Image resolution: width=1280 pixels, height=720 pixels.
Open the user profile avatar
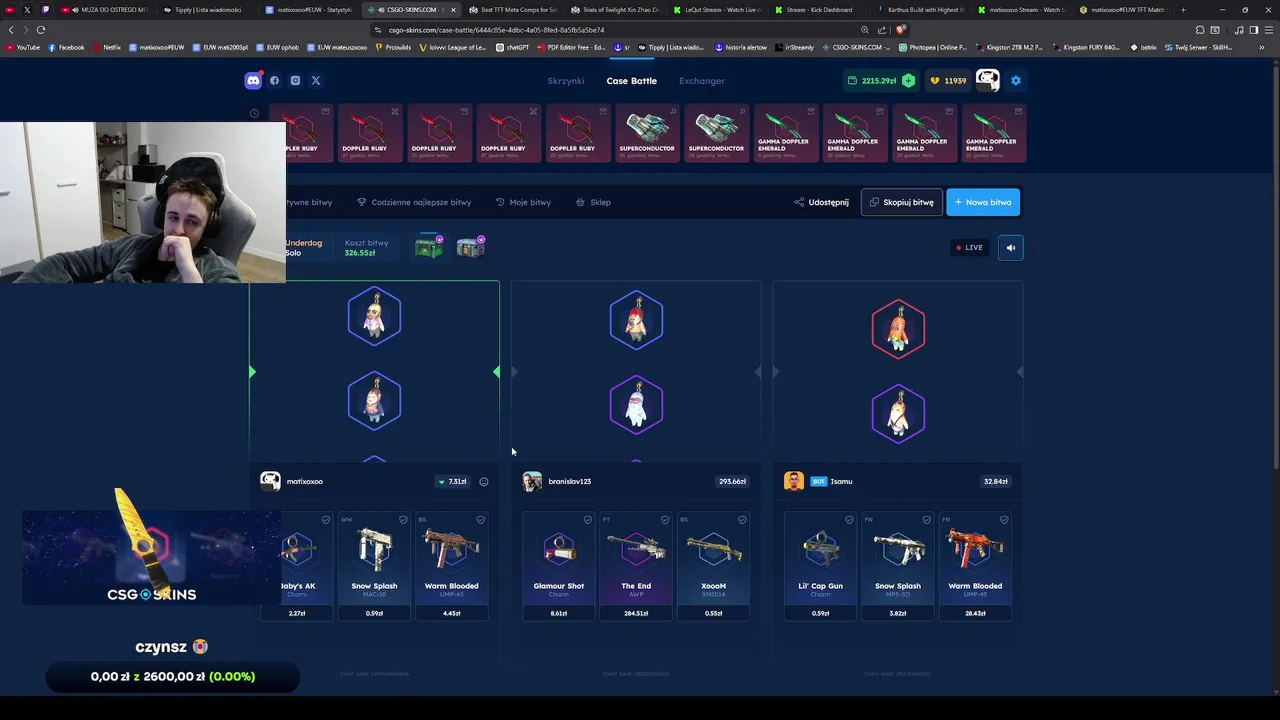tap(987, 80)
